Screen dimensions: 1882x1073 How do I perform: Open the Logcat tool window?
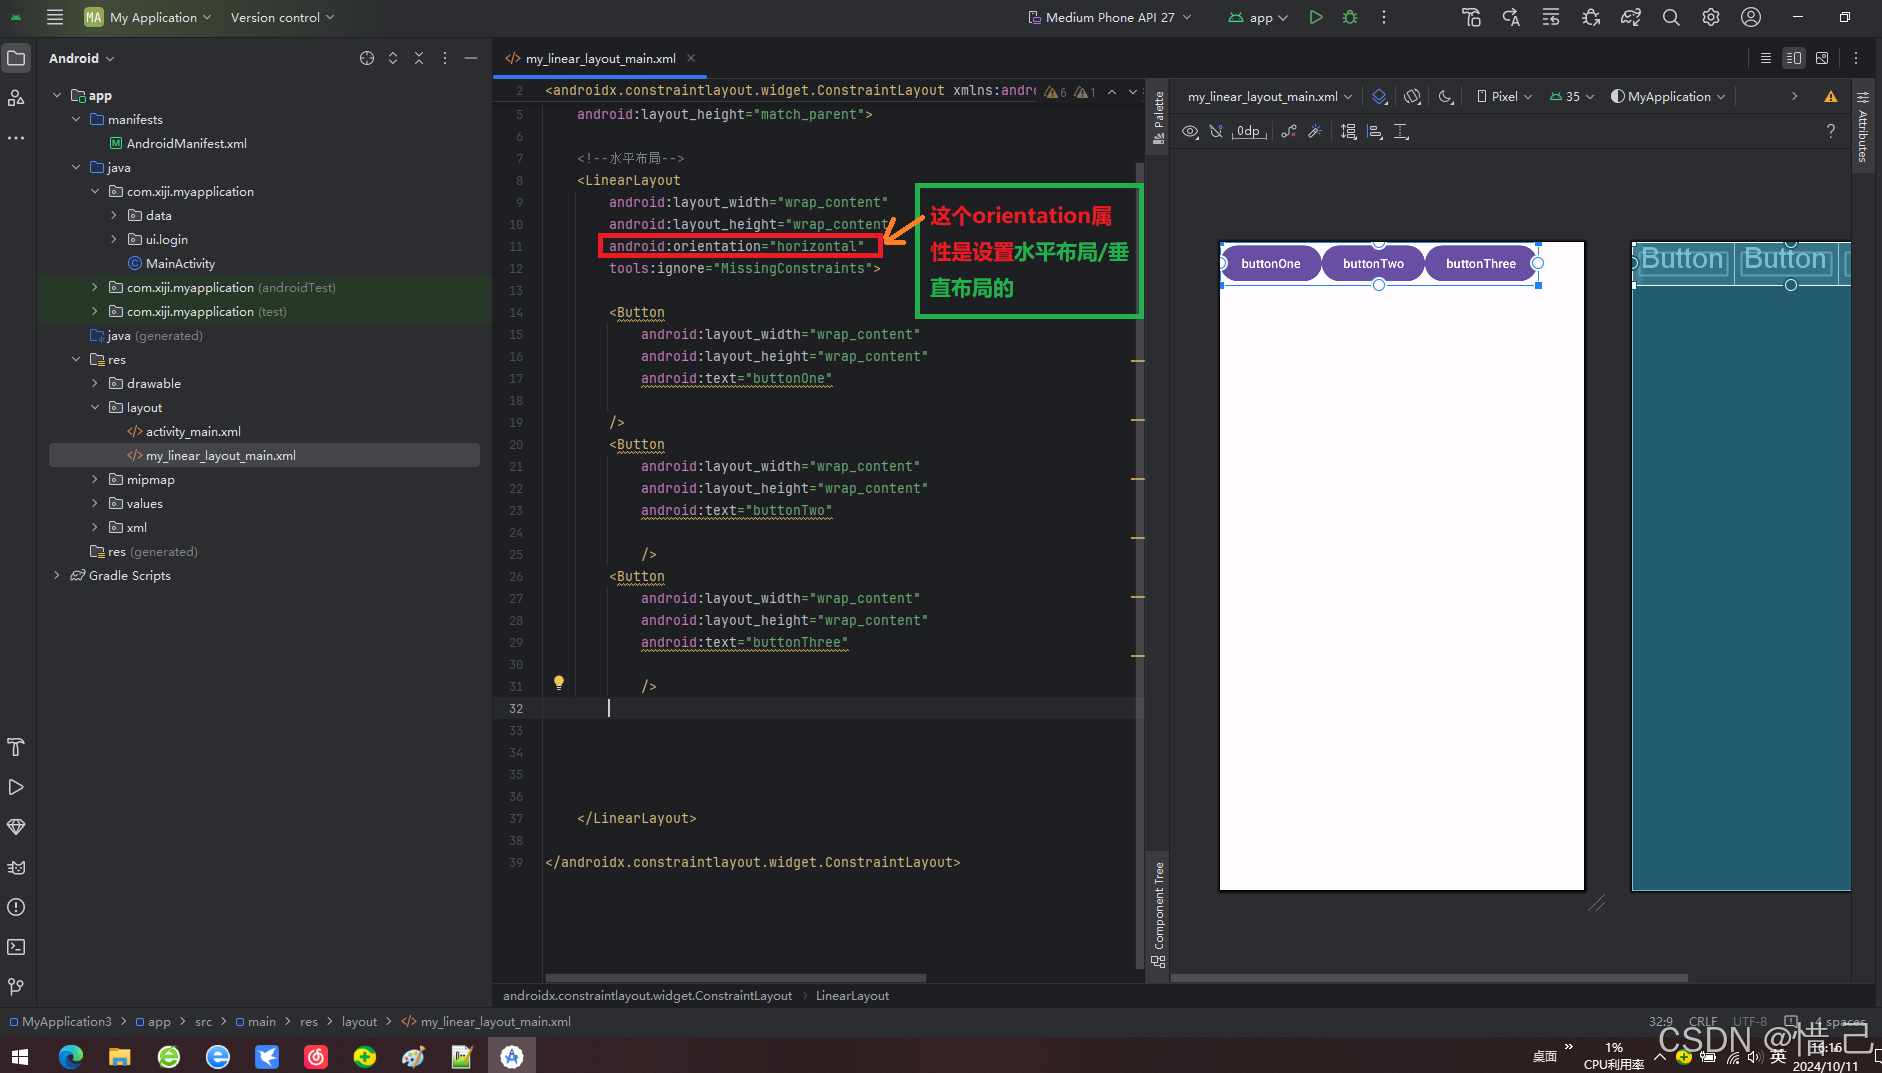[16, 867]
